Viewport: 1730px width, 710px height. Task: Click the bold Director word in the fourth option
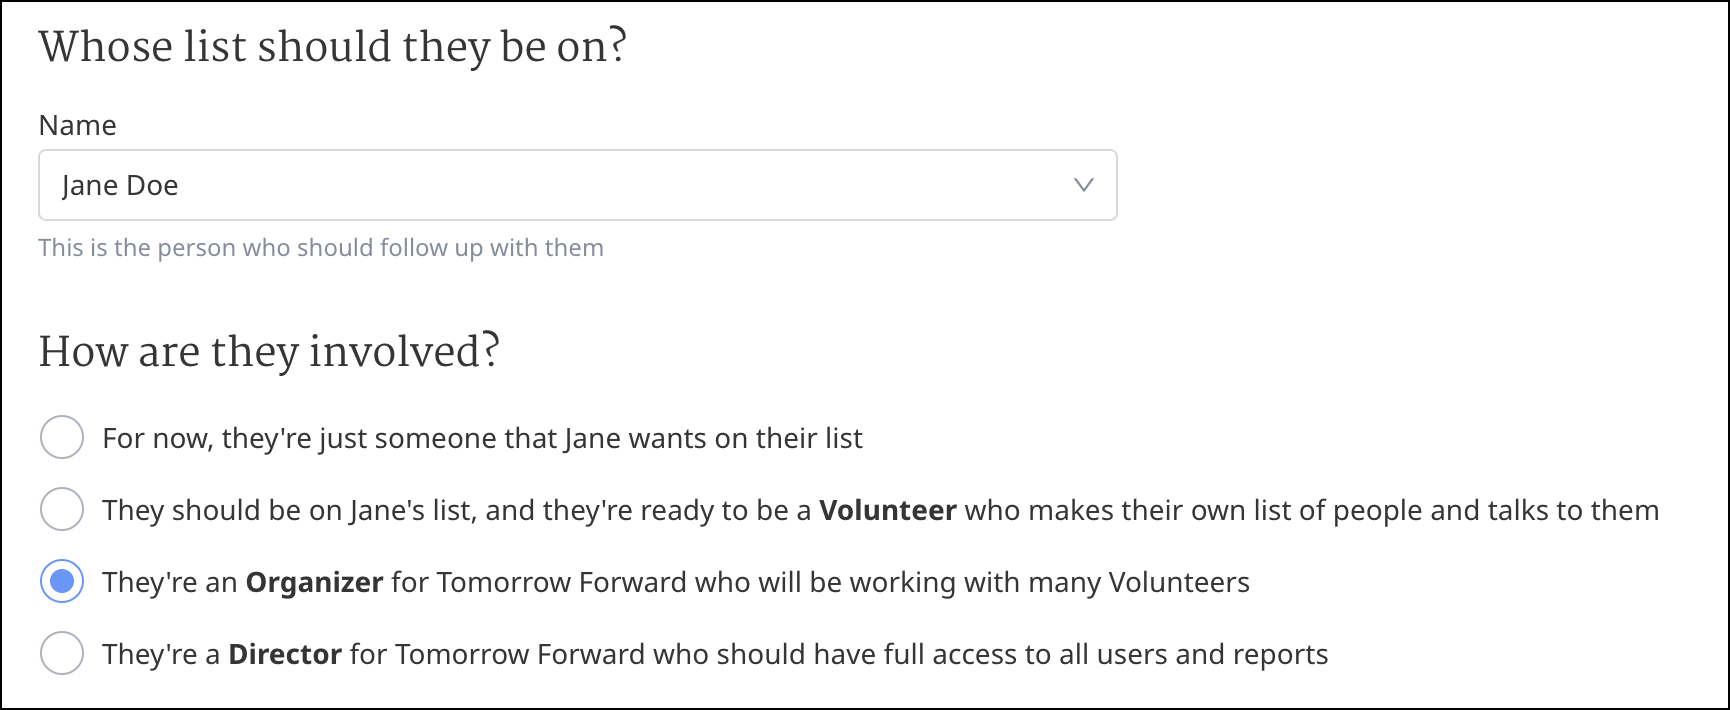click(285, 654)
